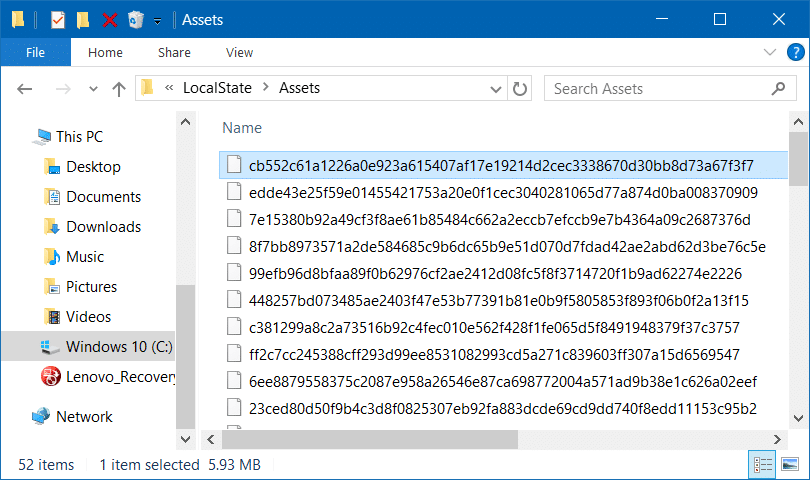This screenshot has height=480, width=810.
Task: Click horizontal scrollbar right arrow
Action: [777, 439]
